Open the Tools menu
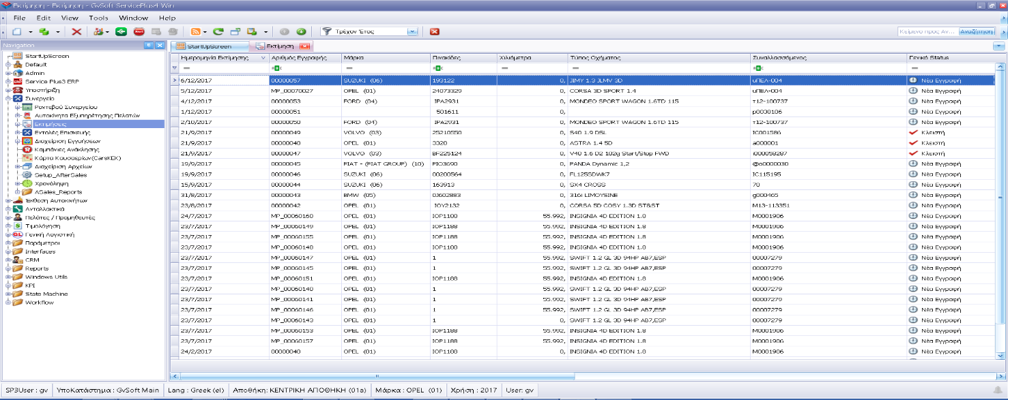 (97, 18)
